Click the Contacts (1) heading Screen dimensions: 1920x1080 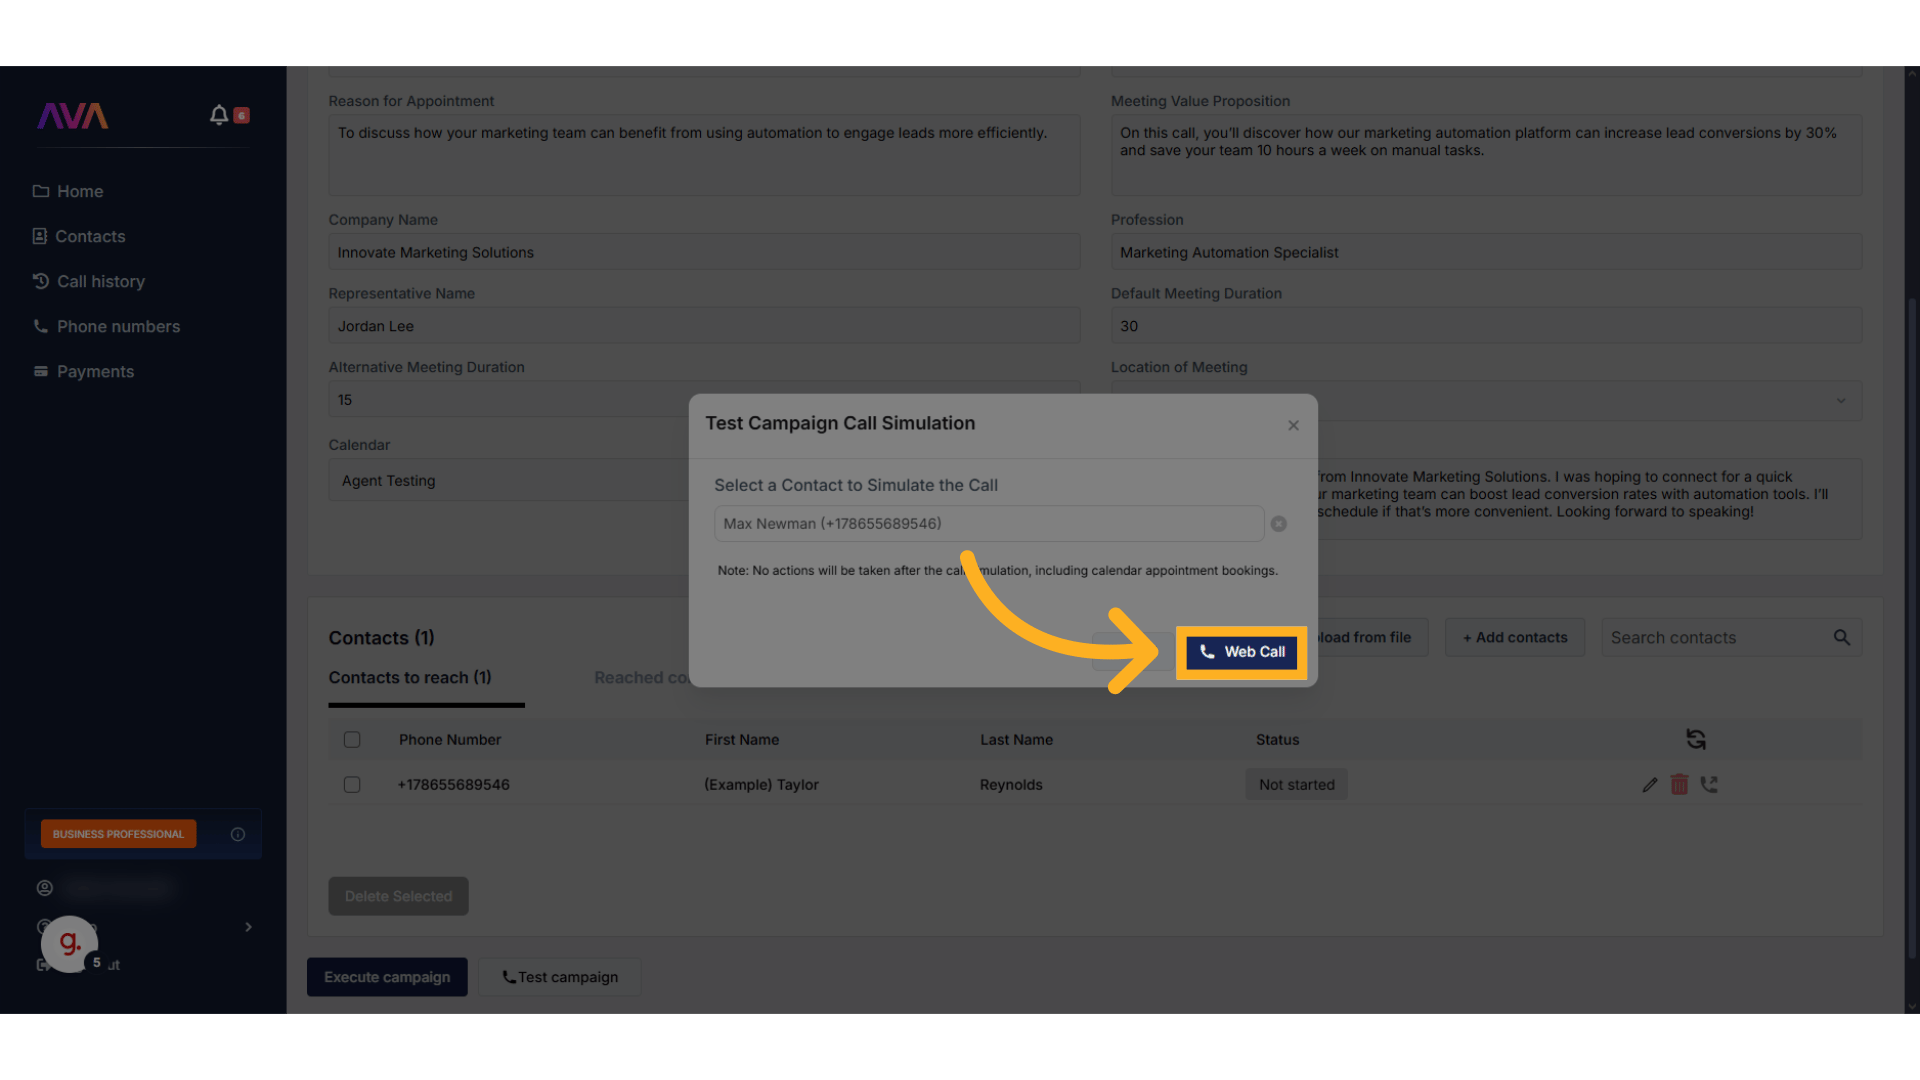(x=382, y=638)
